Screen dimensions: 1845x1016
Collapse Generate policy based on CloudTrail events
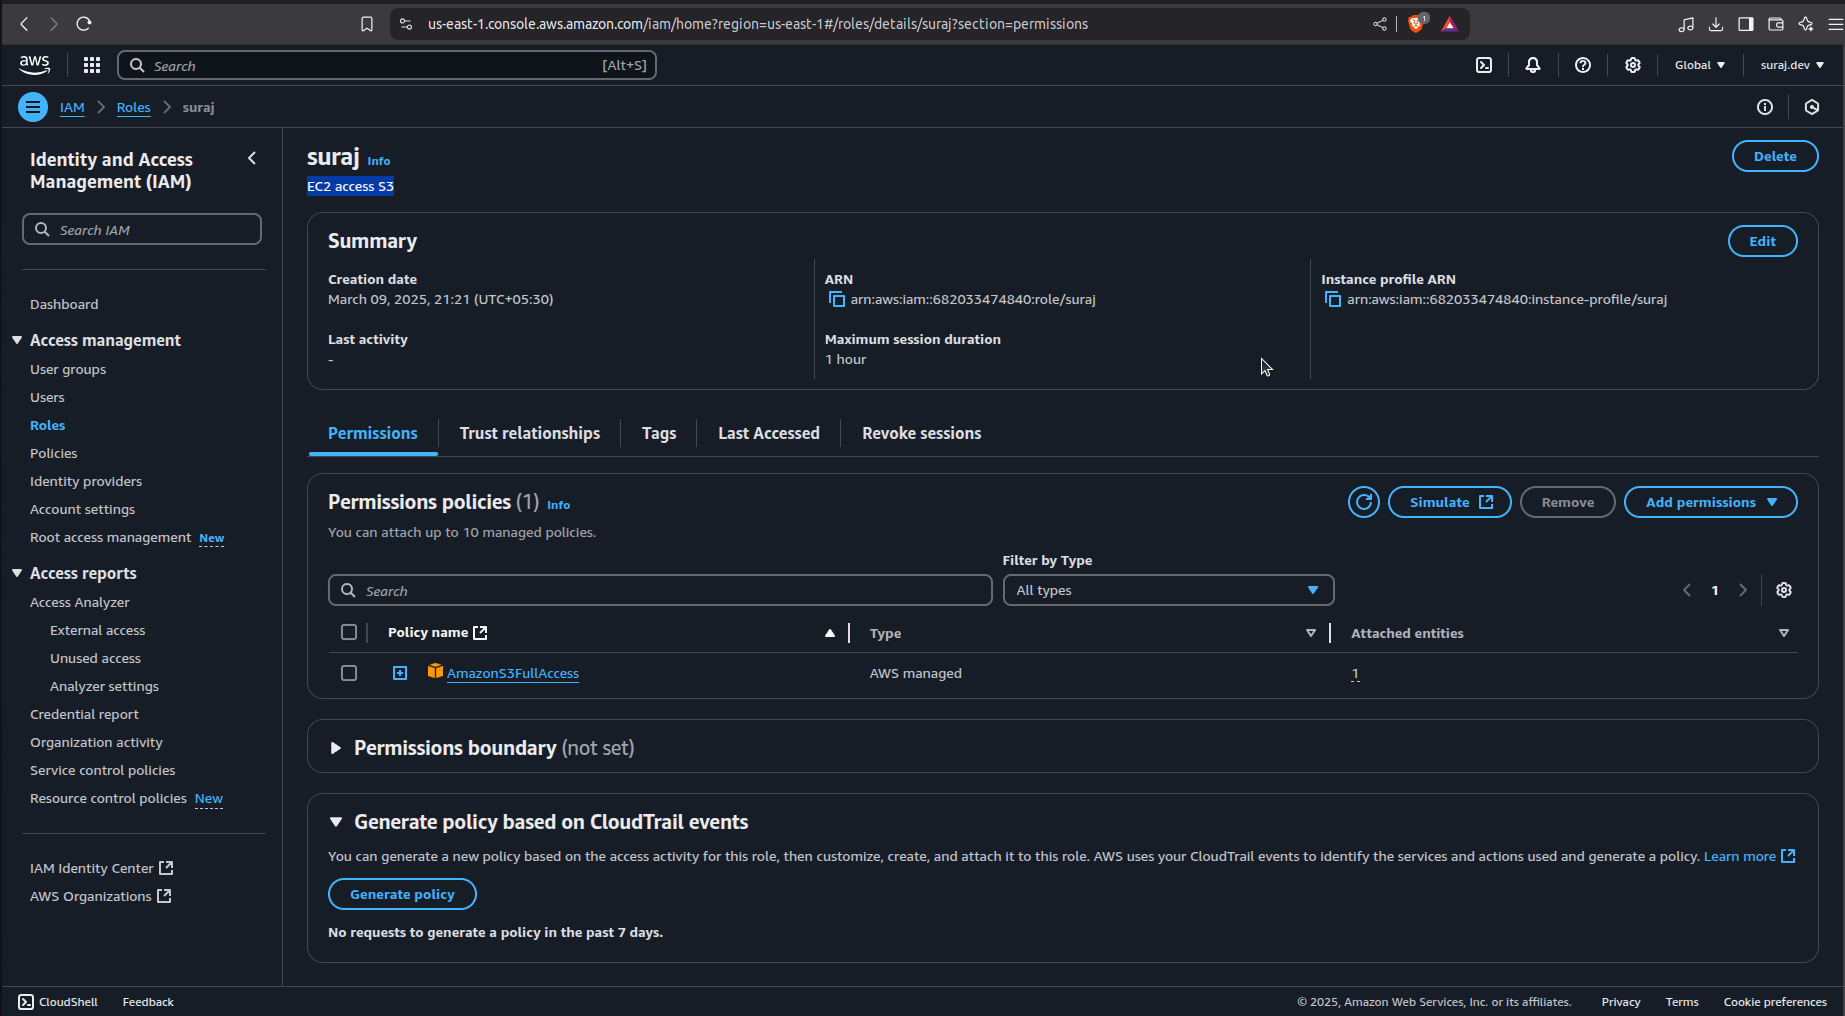click(x=336, y=822)
